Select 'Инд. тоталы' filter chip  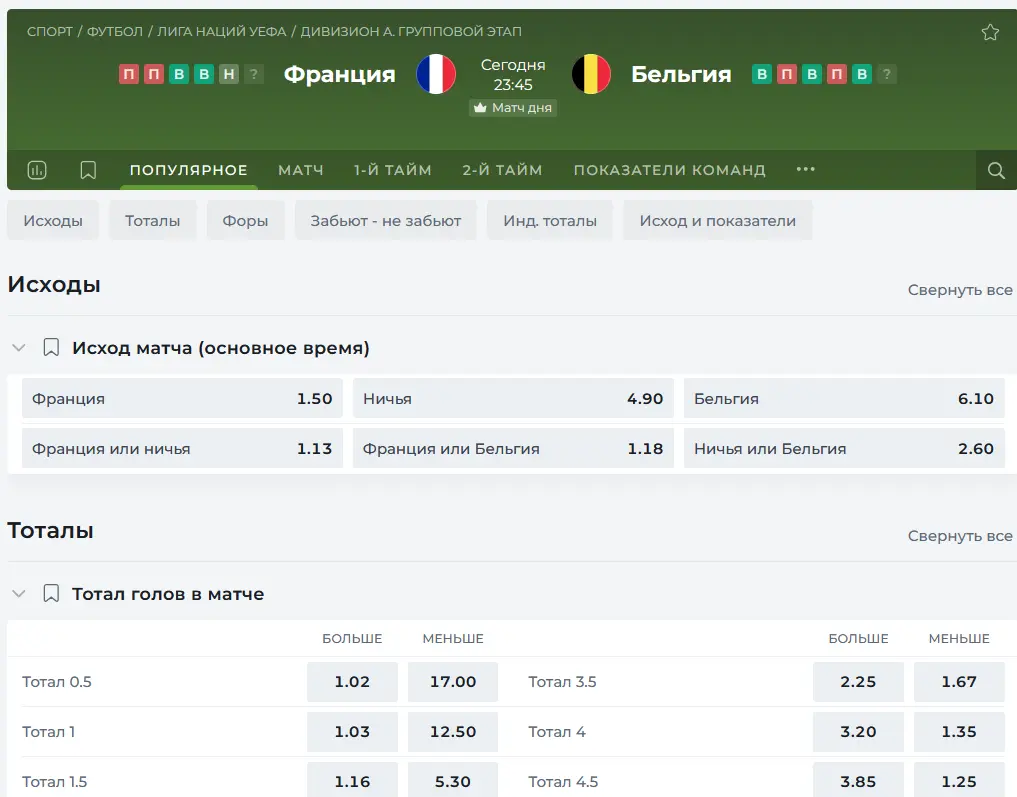(x=550, y=220)
